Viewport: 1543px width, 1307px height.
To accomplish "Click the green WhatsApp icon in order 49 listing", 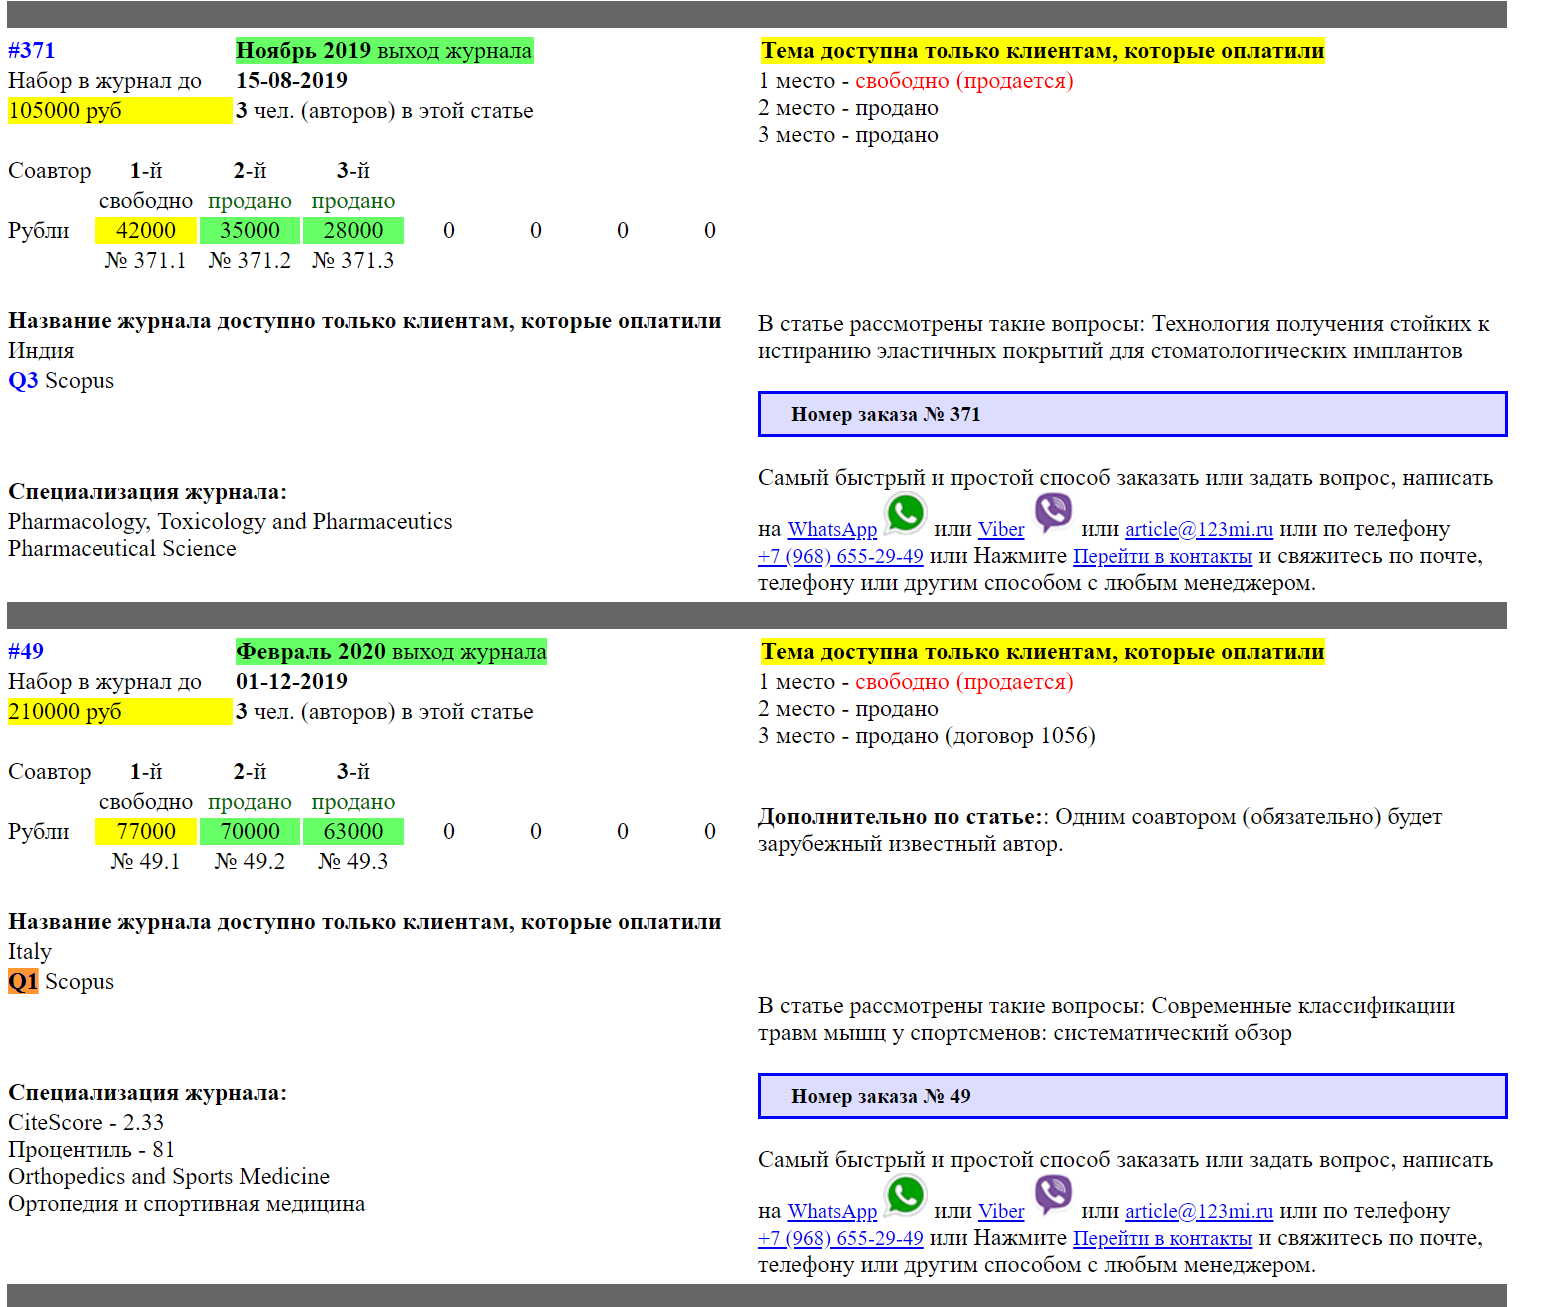I will click(905, 1196).
